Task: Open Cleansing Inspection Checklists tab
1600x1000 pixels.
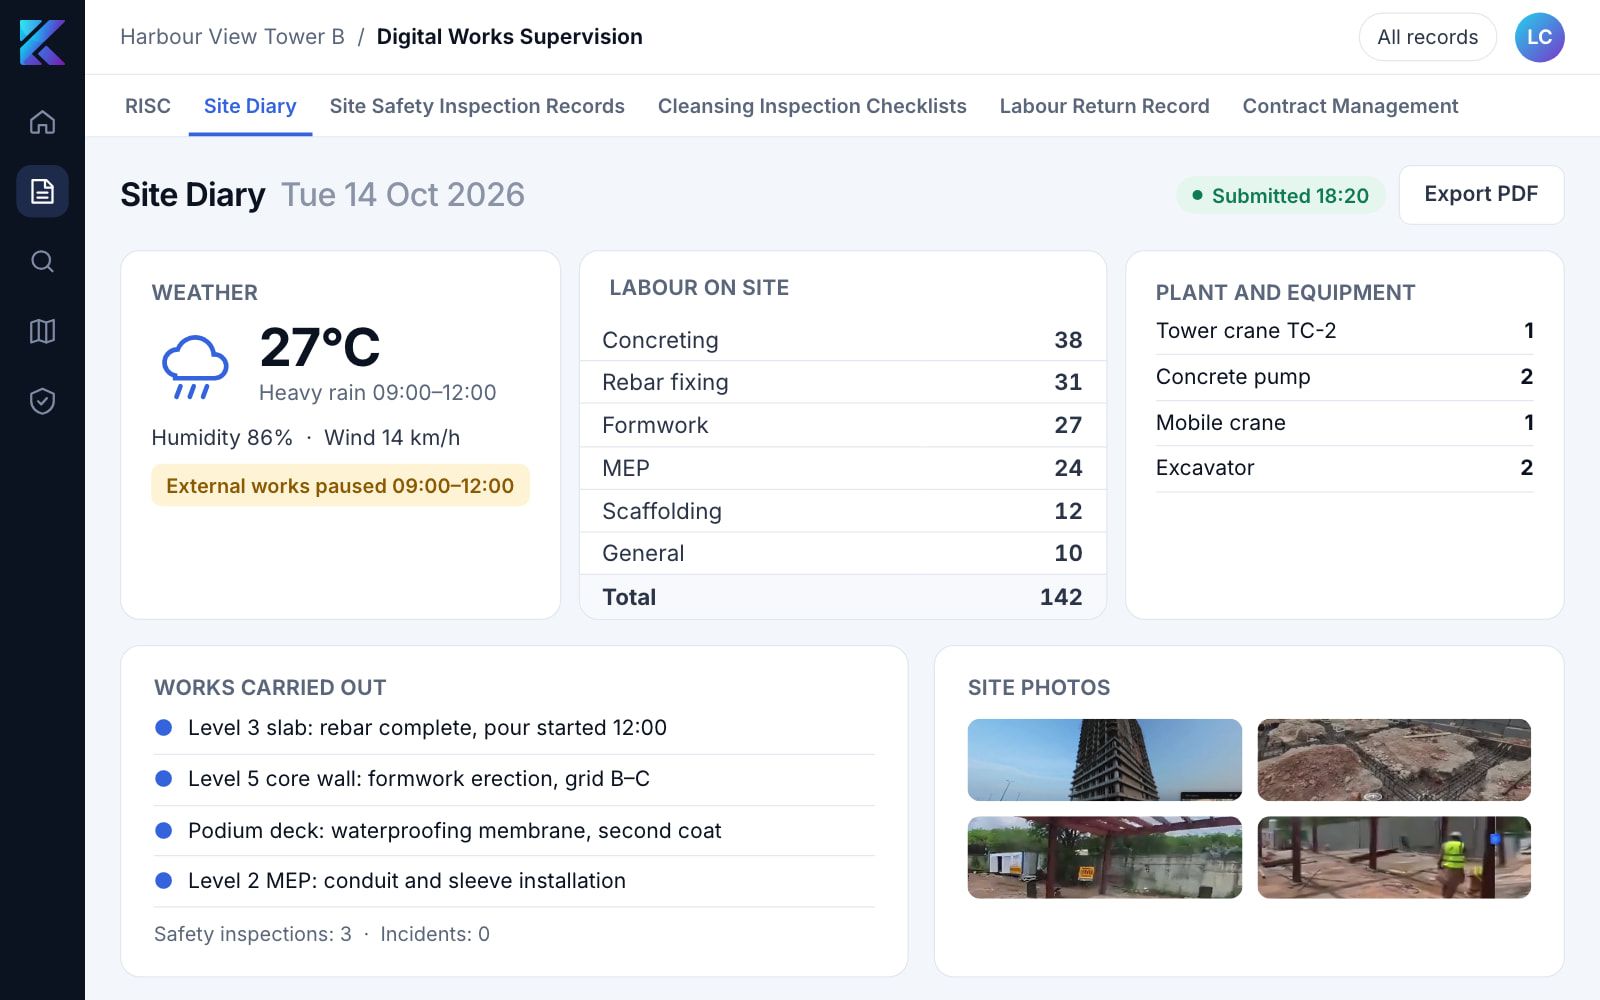Action: [x=812, y=106]
